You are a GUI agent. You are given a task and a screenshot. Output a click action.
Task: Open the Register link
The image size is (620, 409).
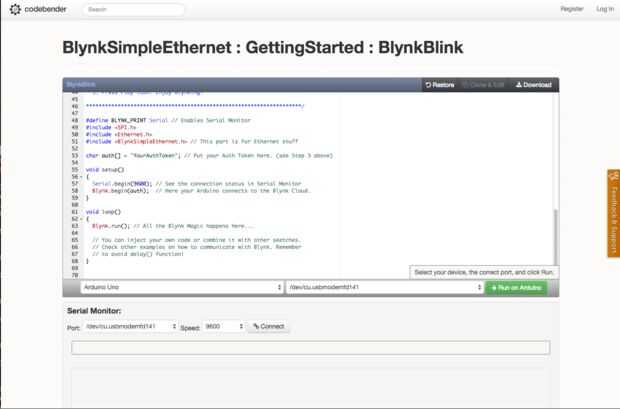tap(572, 9)
